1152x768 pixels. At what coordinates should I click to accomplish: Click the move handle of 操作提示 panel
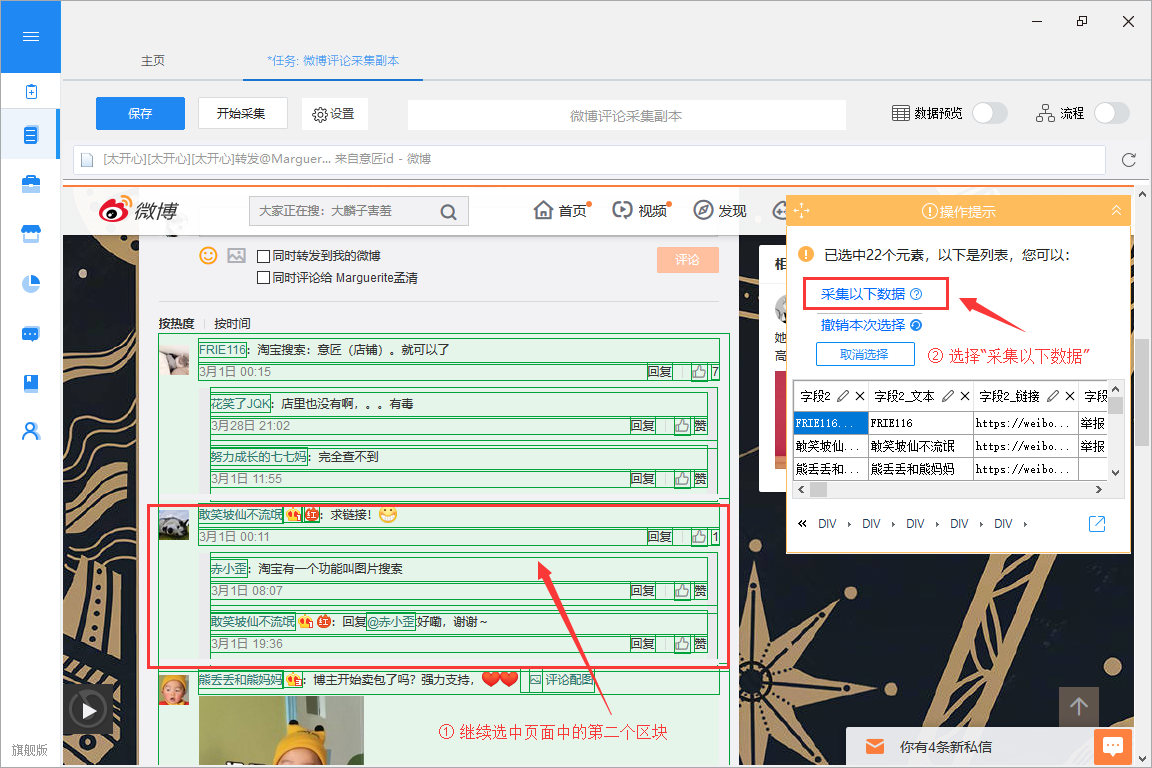coord(802,211)
